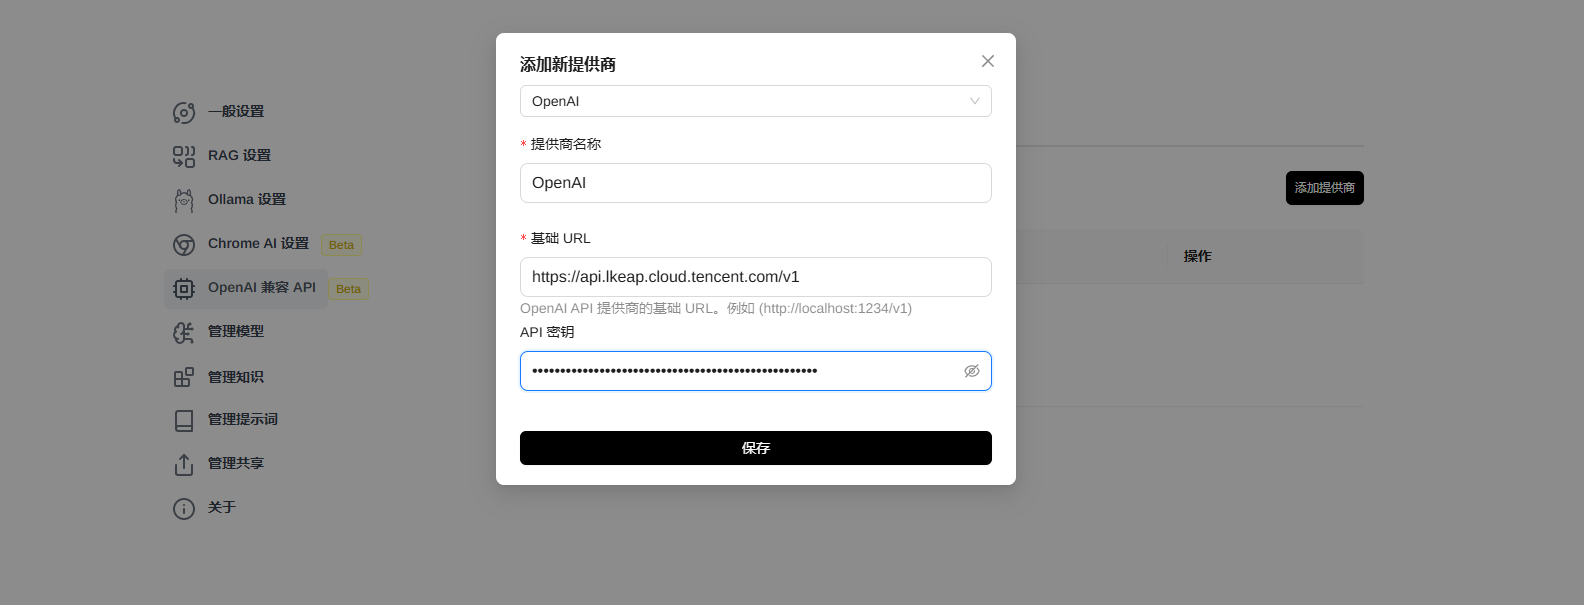Click the 提供商名称 field label
This screenshot has height=605, width=1584.
[x=566, y=144]
